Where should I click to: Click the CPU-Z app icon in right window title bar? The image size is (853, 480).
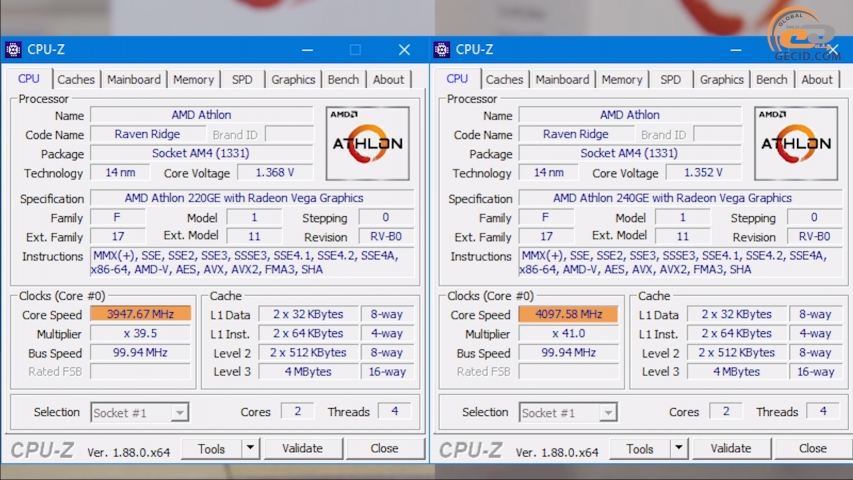442,50
